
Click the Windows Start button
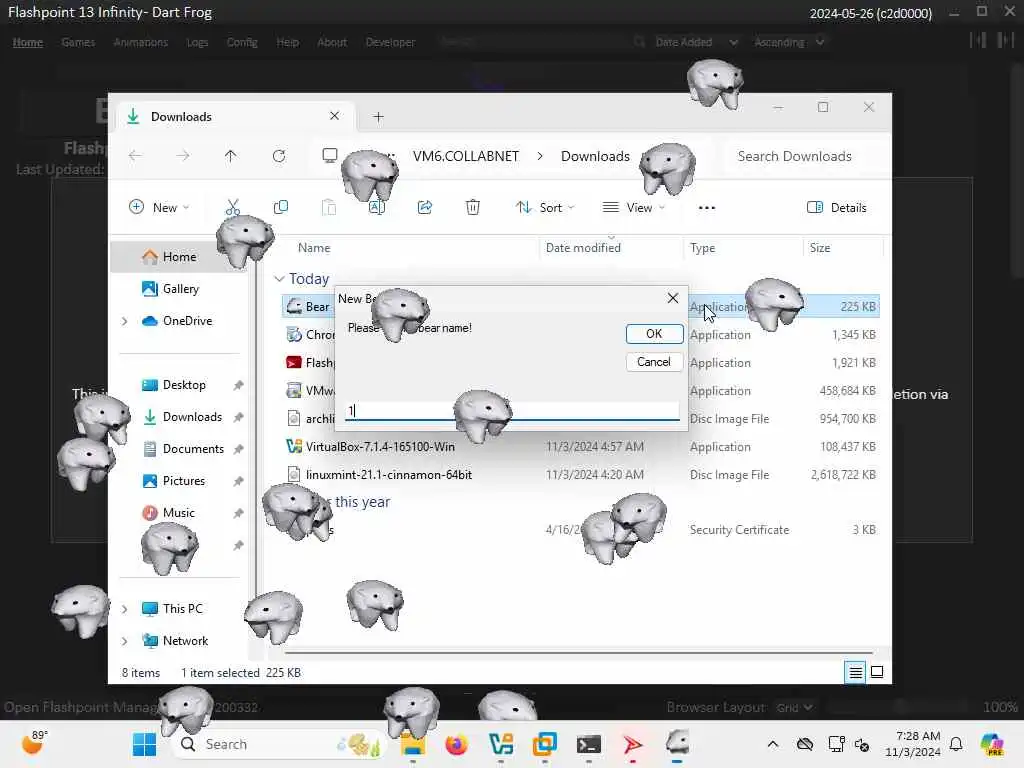tap(144, 744)
